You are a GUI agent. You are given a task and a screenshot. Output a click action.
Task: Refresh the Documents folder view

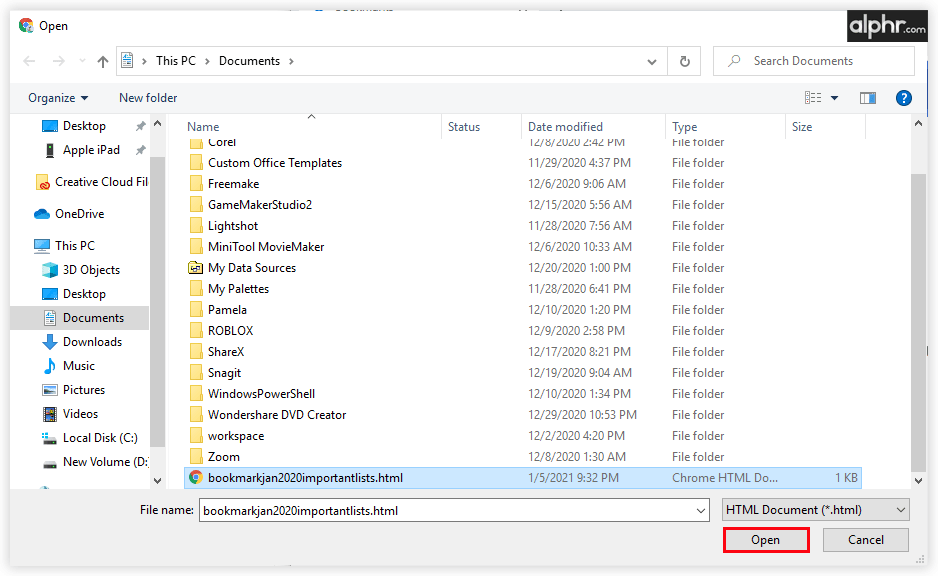coord(684,61)
